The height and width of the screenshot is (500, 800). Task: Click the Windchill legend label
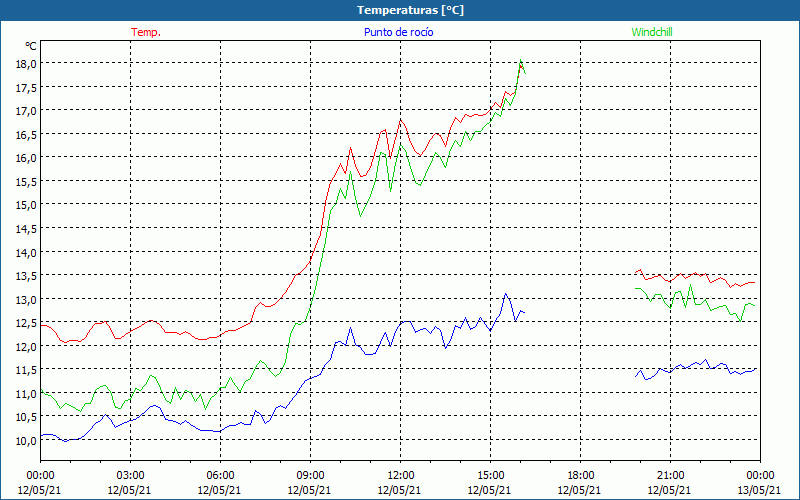pyautogui.click(x=652, y=32)
